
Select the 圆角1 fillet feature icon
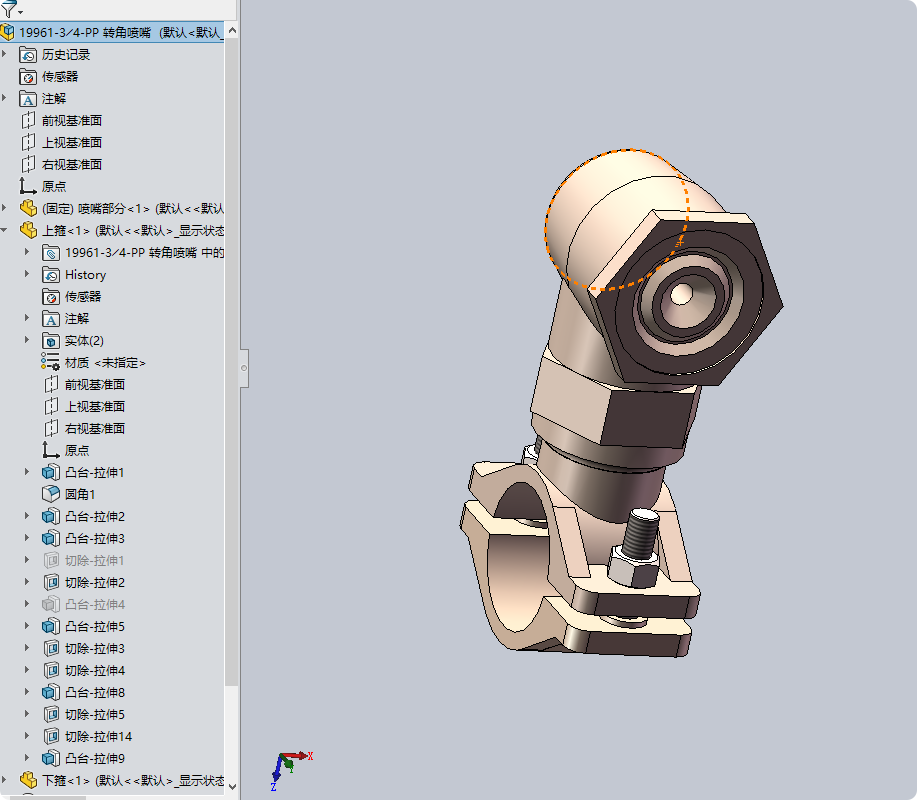[51, 495]
